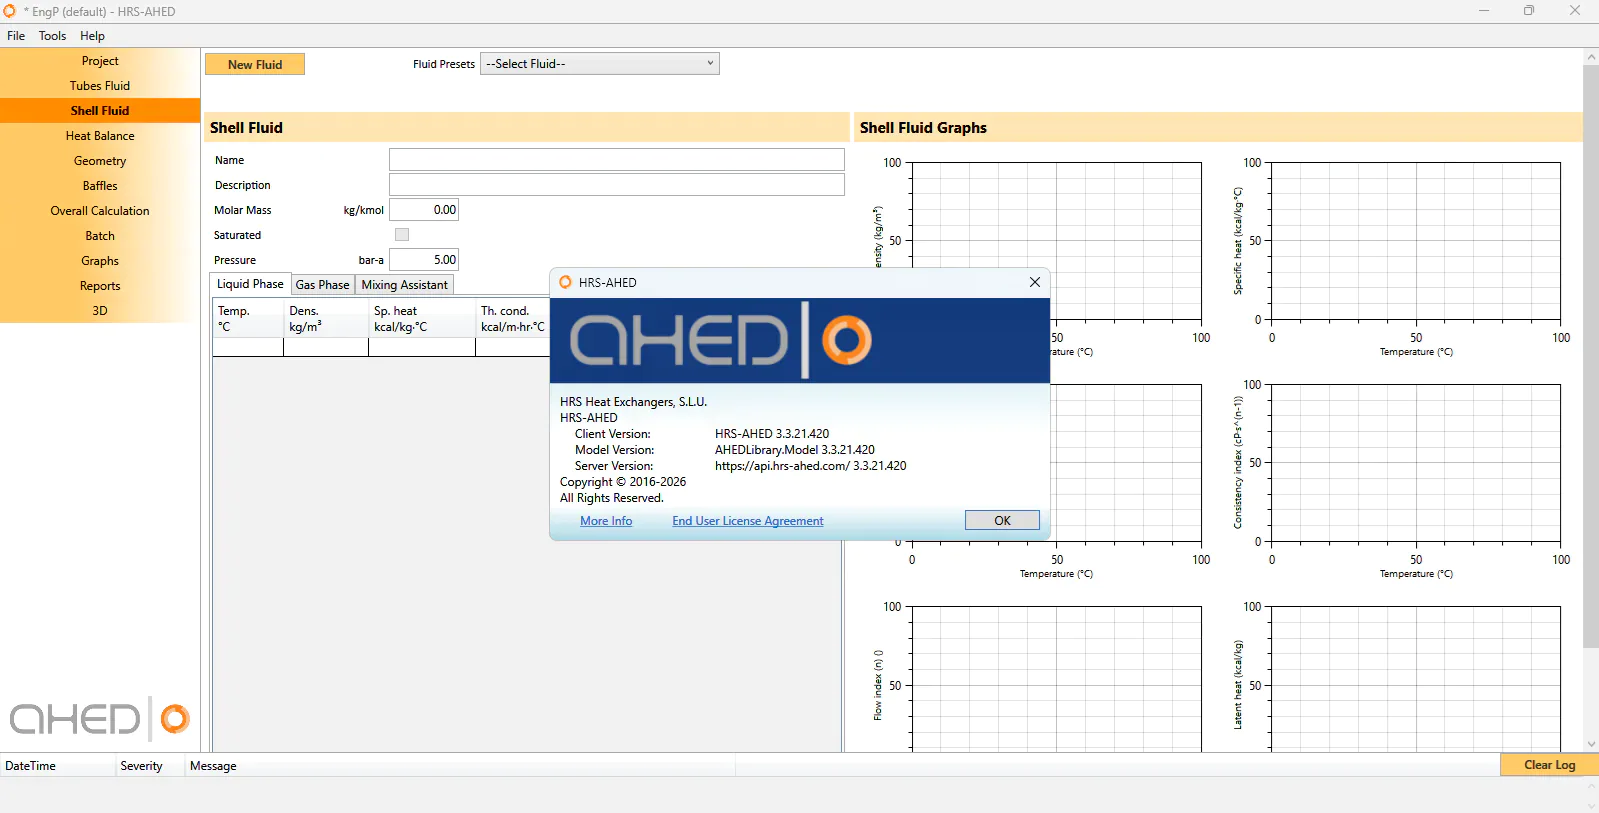This screenshot has width=1599, height=813.
Task: Click the Sp. heat column header
Action: coord(422,319)
